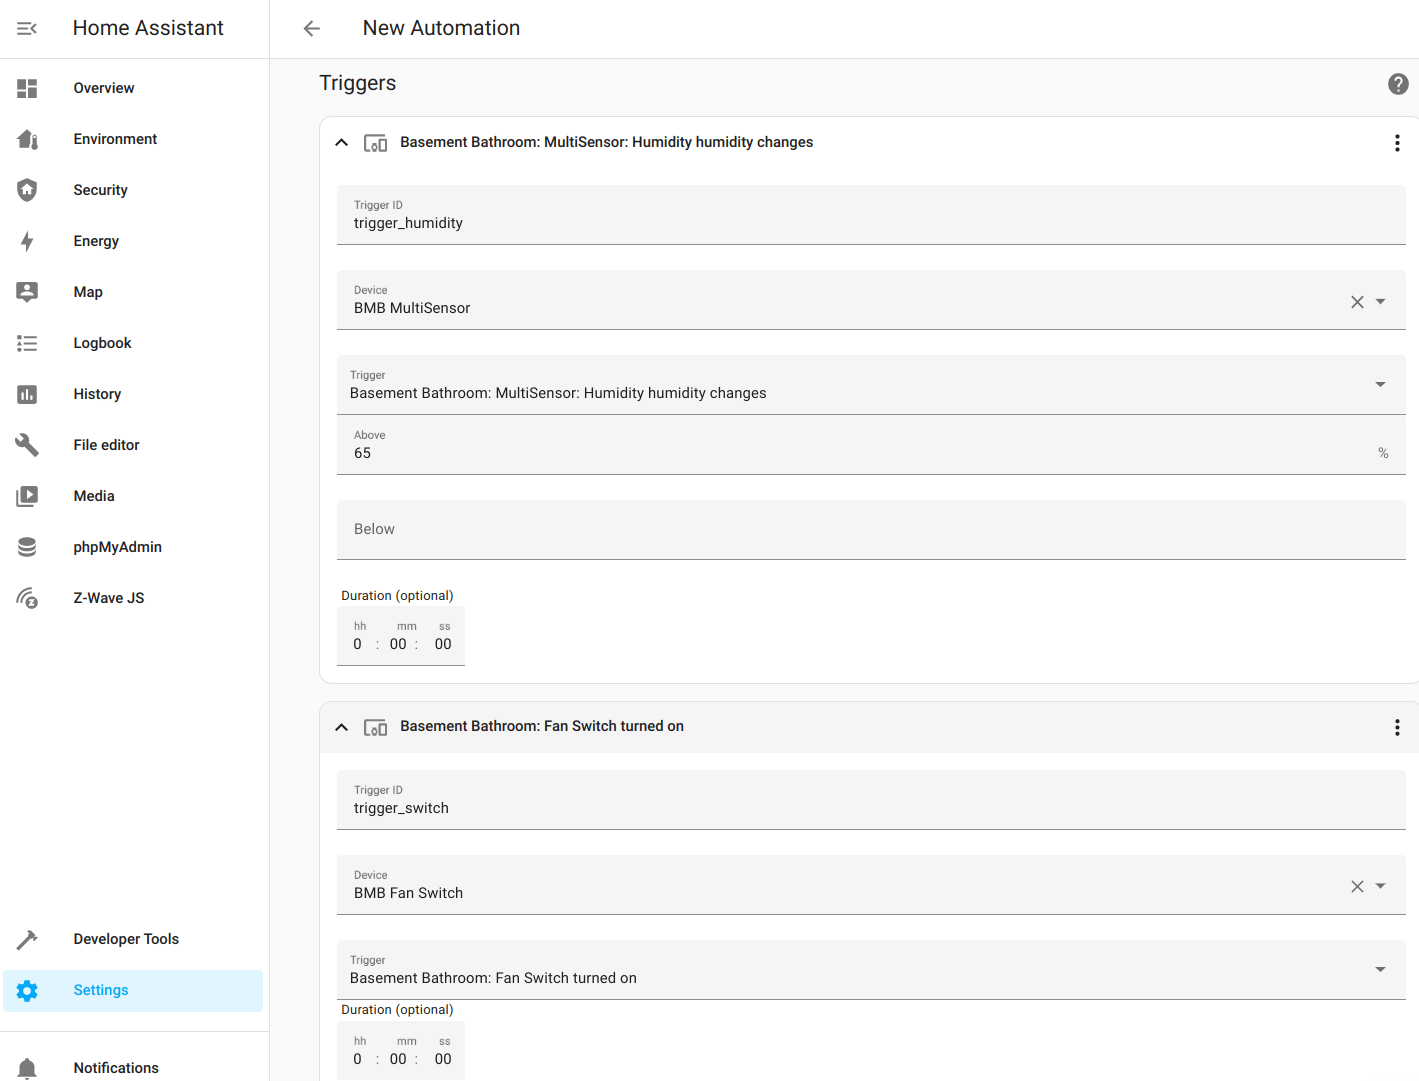The image size is (1419, 1081).
Task: Open the BMB MultiSensor device dropdown arrow
Action: coord(1381,302)
